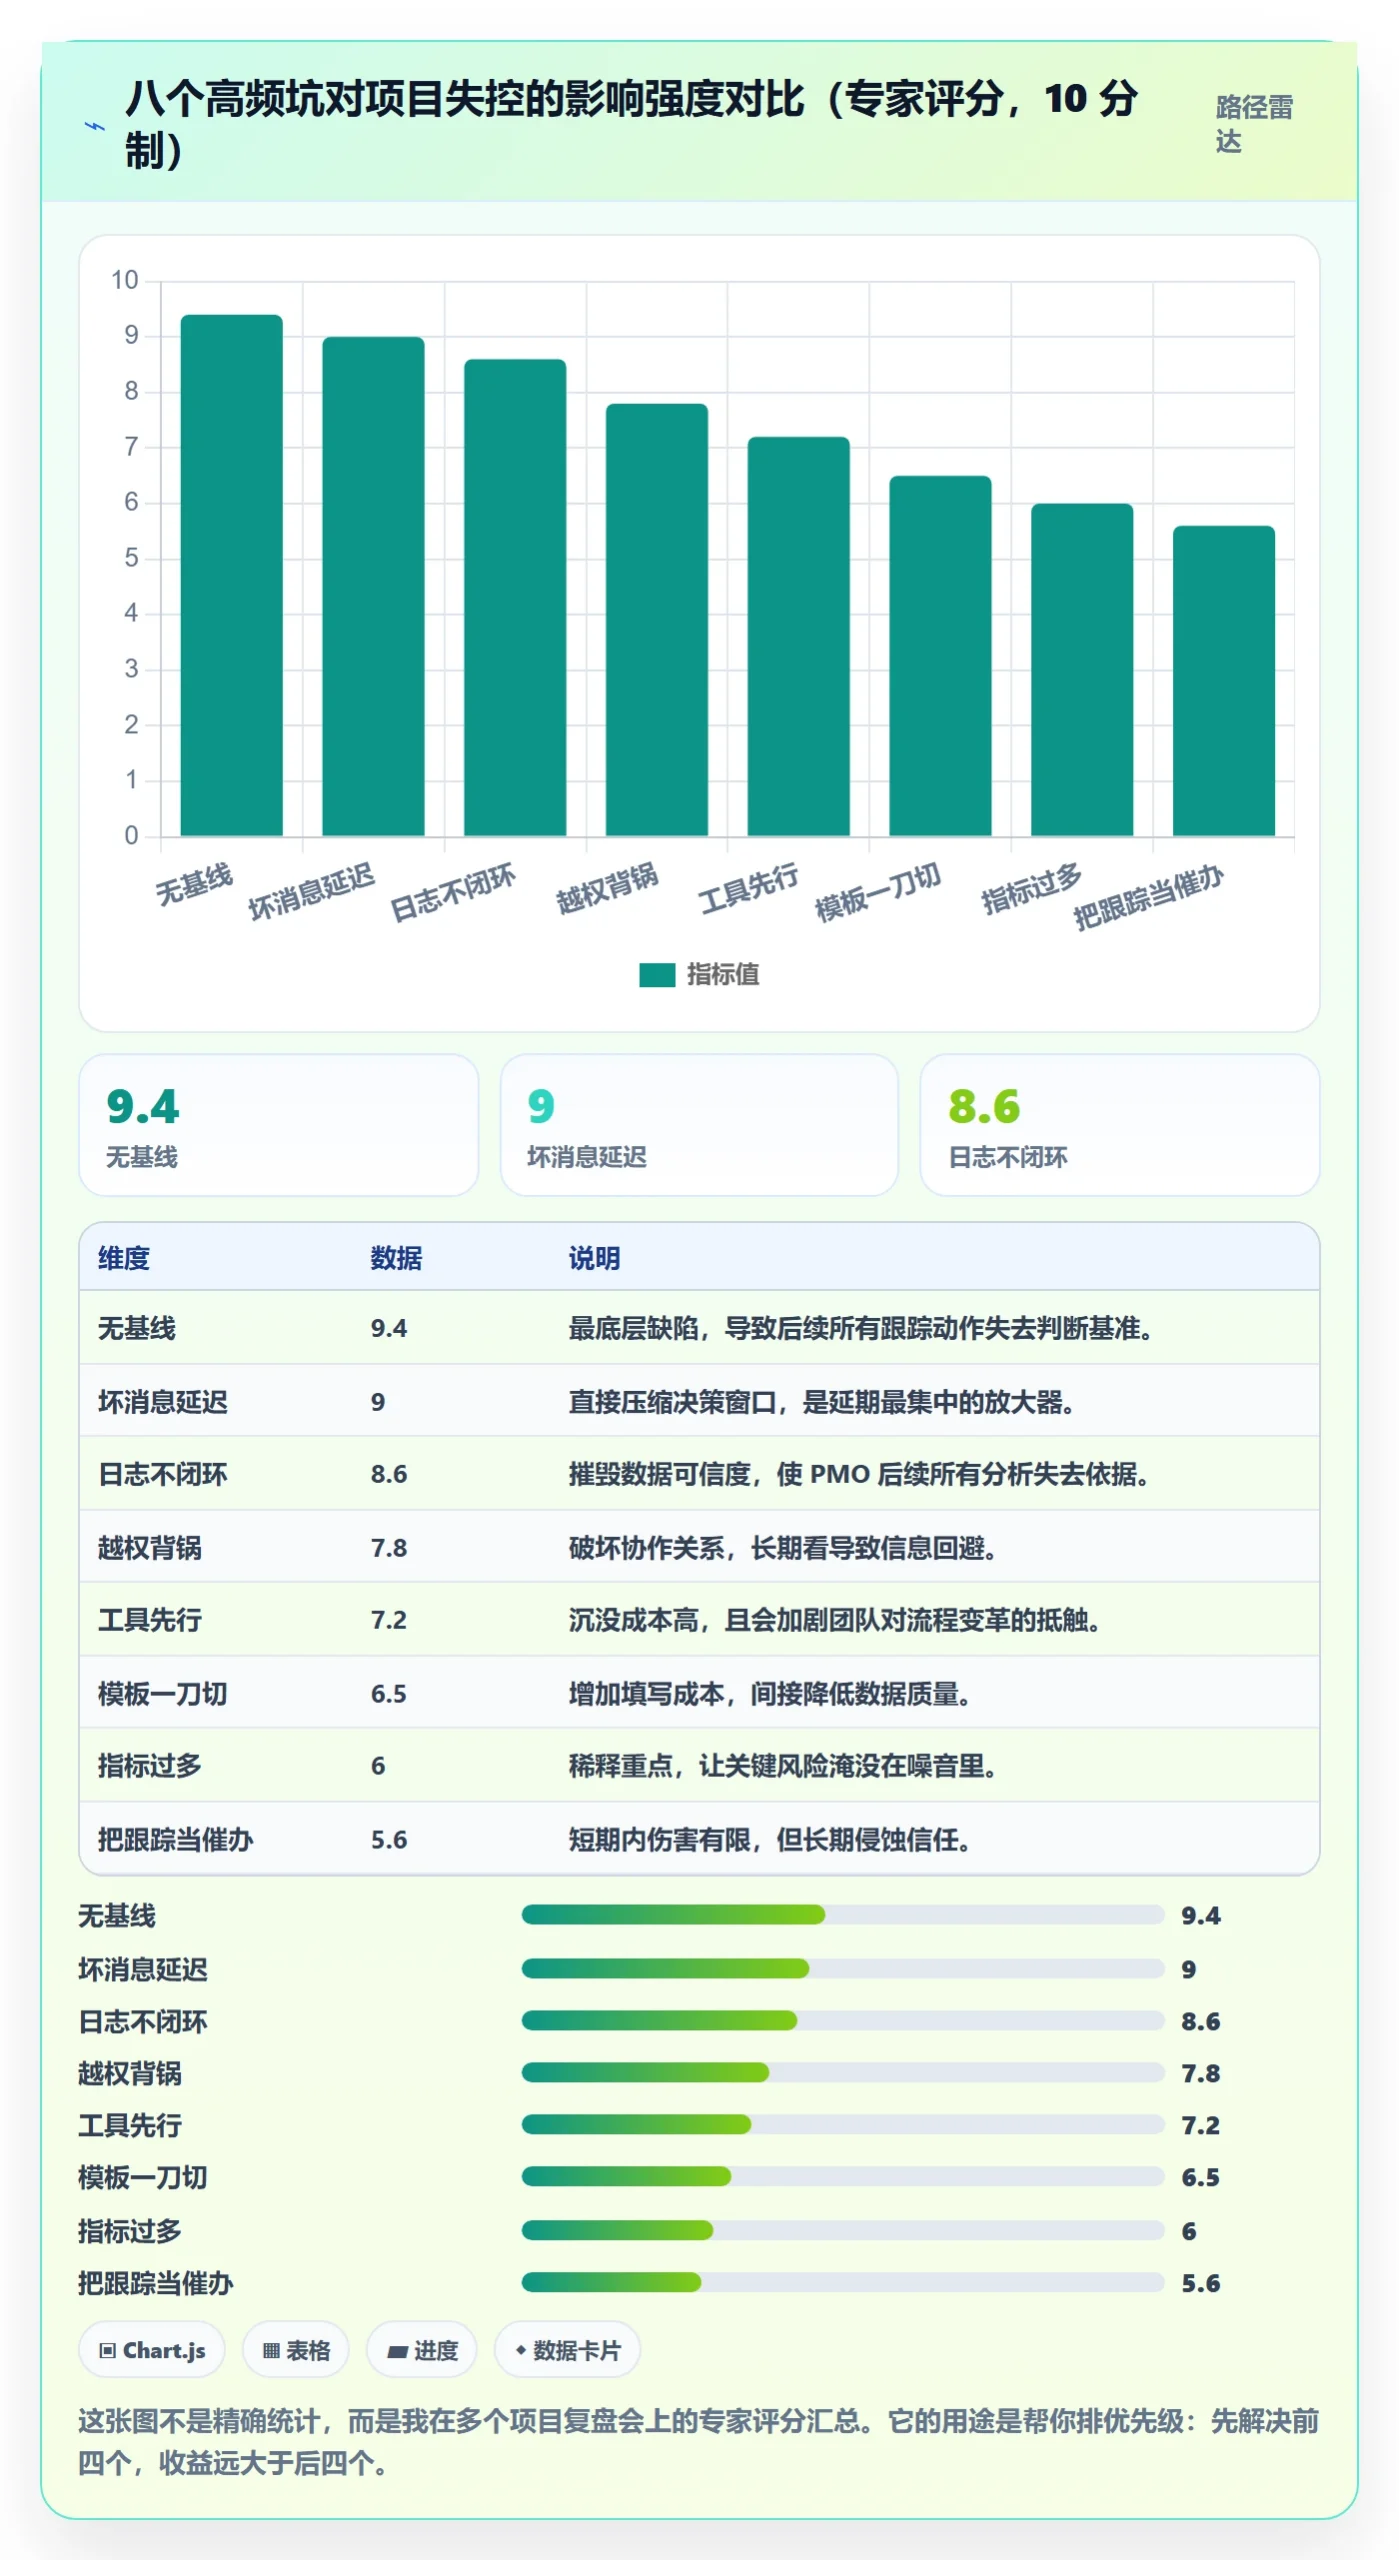Click the 坏消息延迟 bar in chart

coord(373,586)
